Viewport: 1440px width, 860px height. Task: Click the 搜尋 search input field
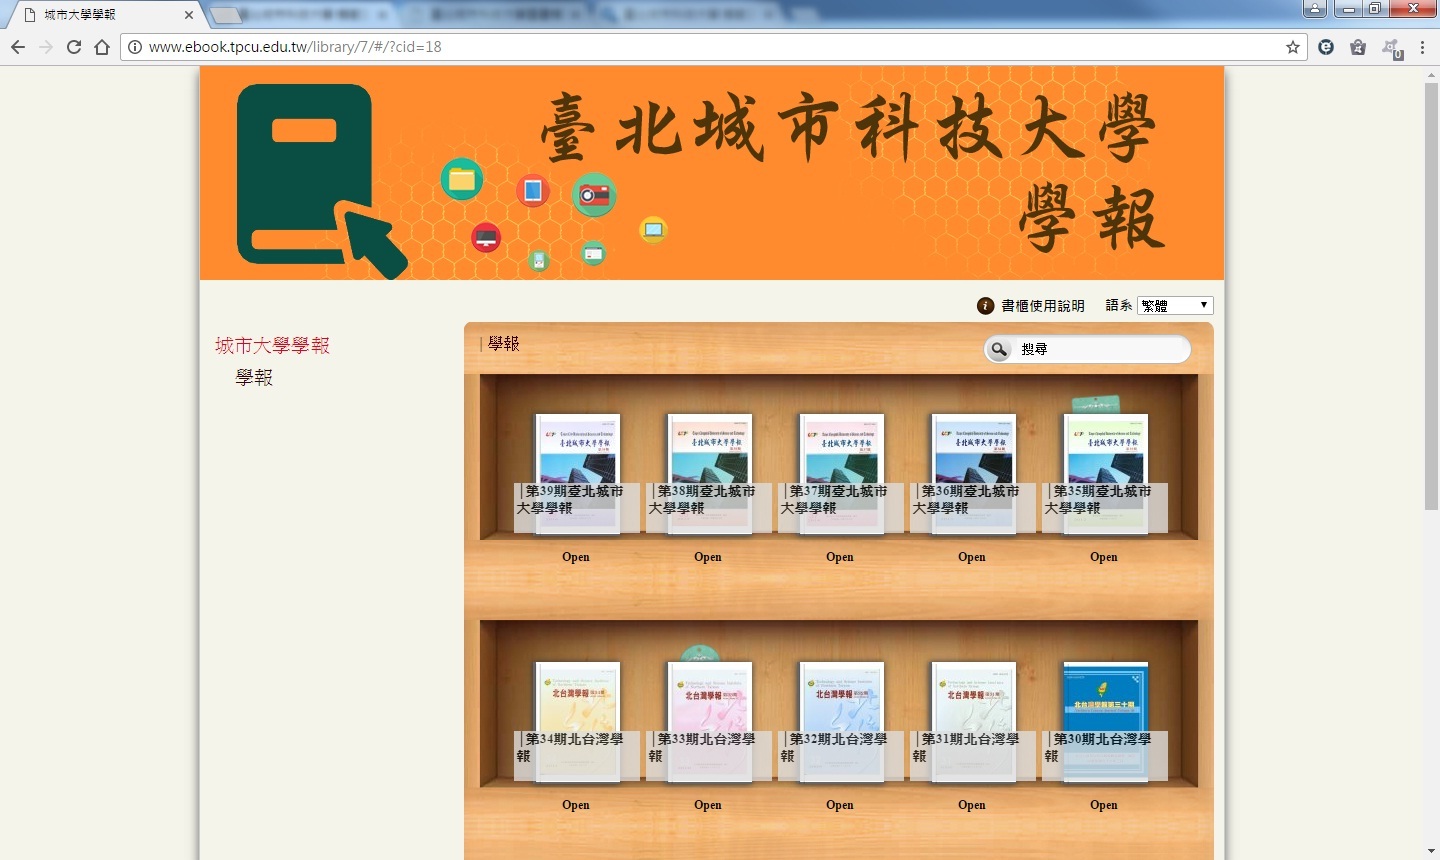[1100, 349]
